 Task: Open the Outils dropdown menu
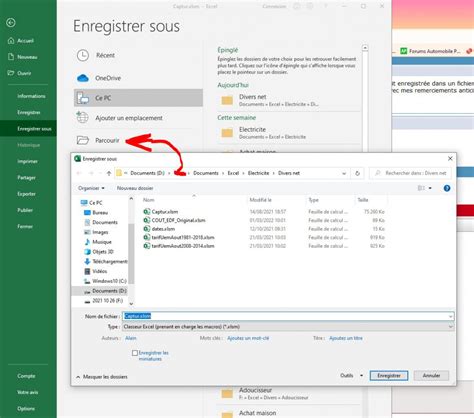351,376
